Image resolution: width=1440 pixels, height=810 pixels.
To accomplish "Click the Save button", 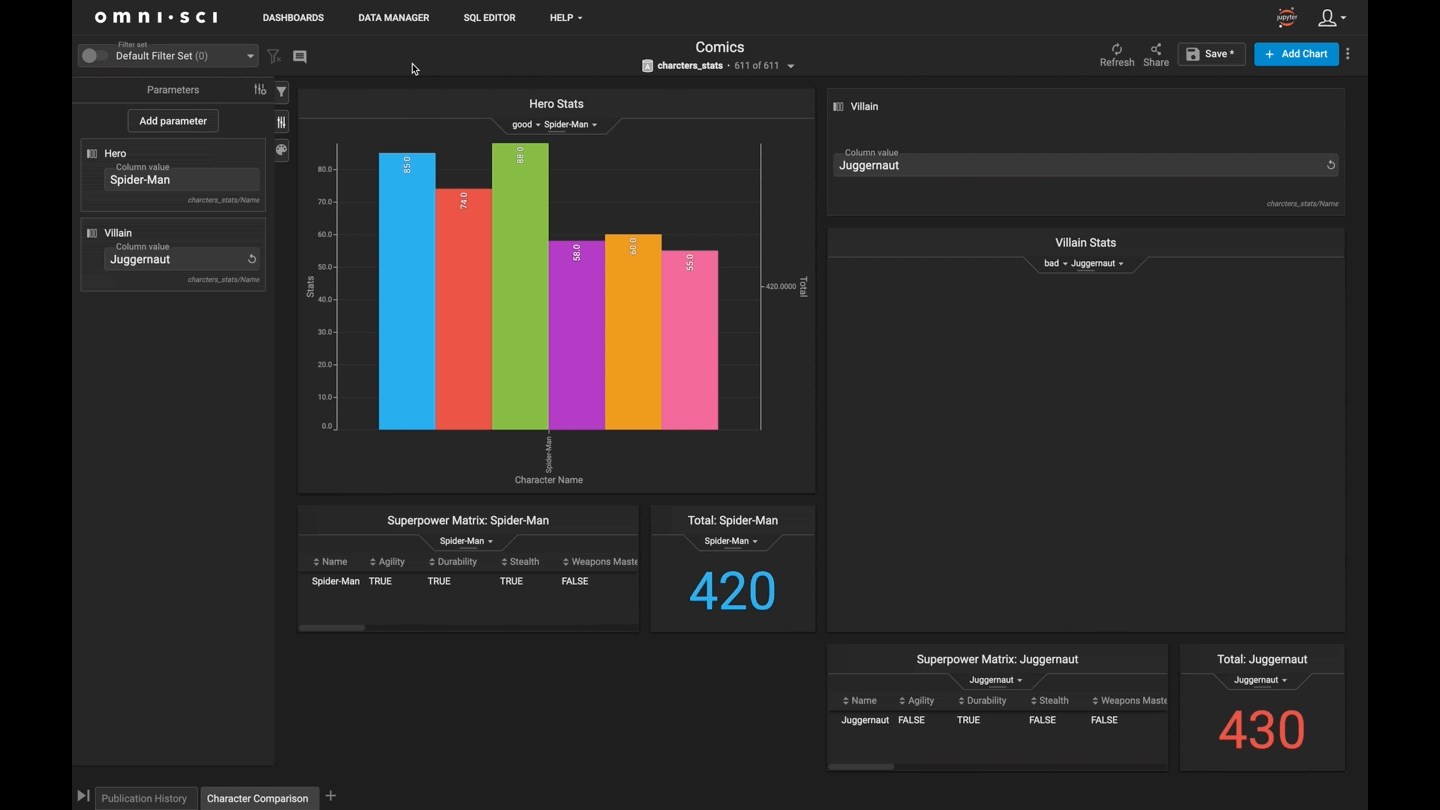I will (x=1211, y=54).
